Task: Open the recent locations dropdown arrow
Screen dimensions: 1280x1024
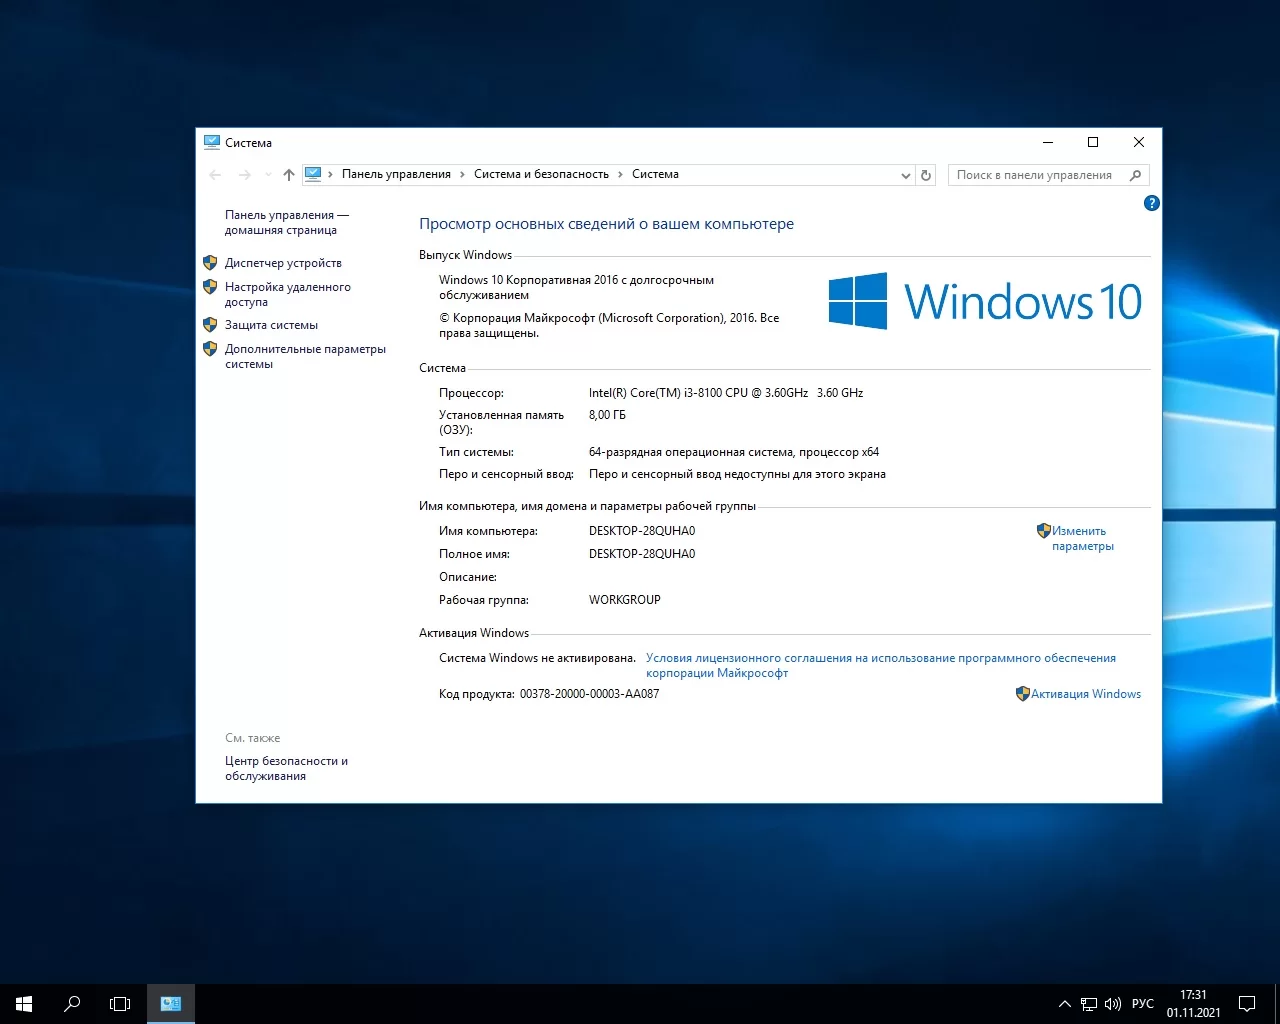Action: pos(268,175)
